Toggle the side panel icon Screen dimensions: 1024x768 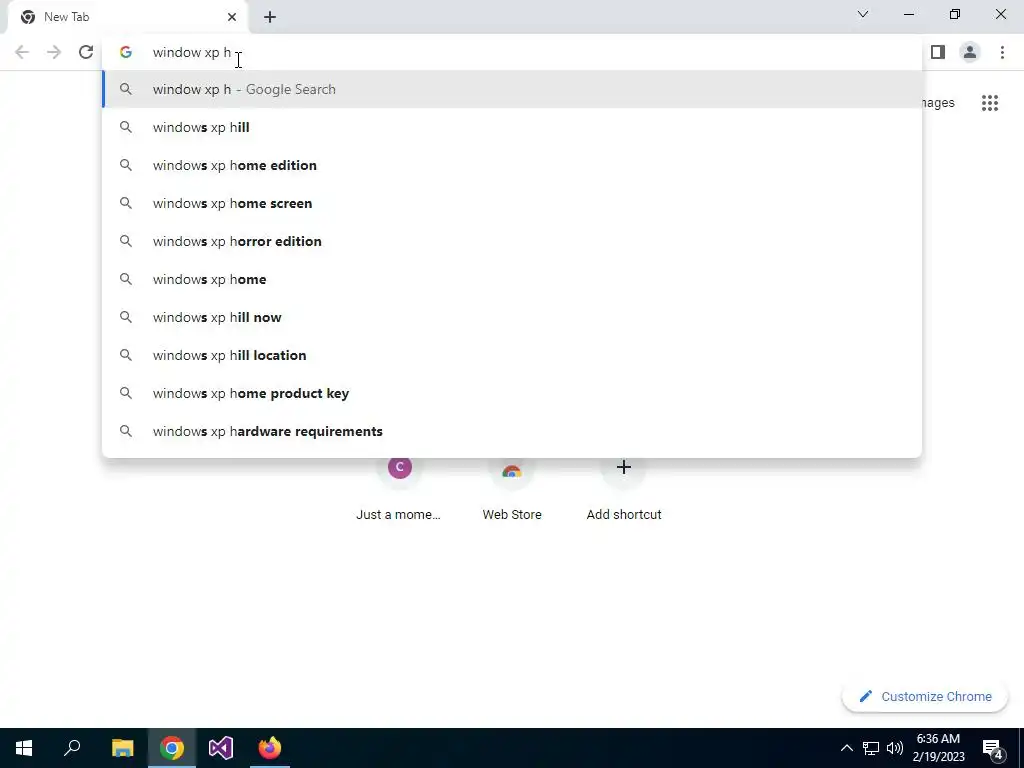coord(938,52)
